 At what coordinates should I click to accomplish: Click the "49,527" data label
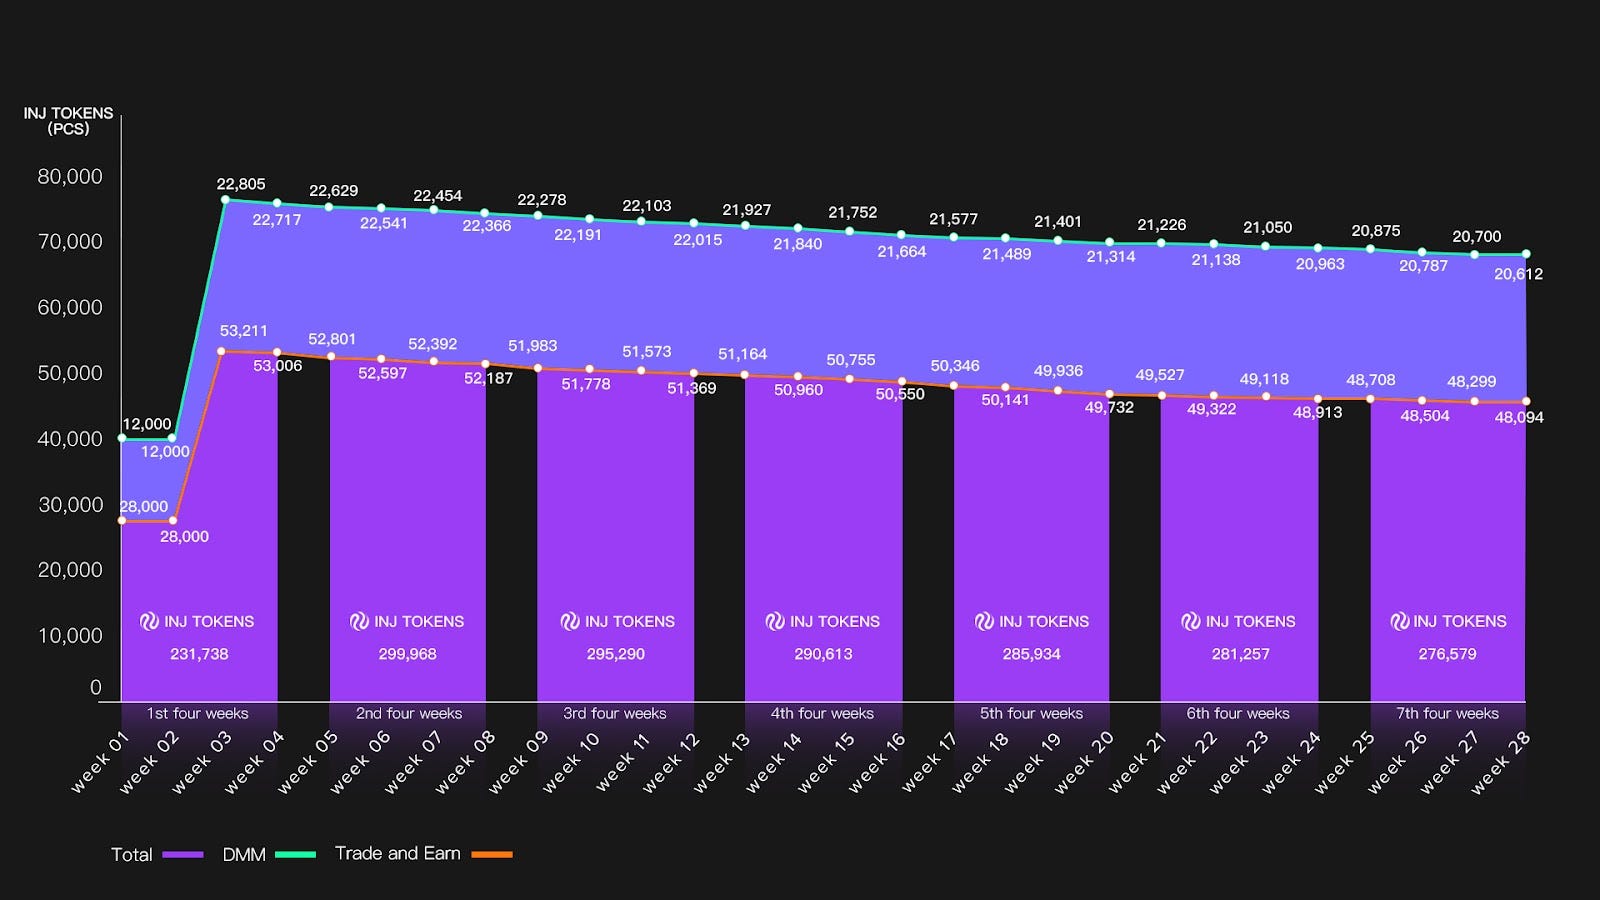1160,375
